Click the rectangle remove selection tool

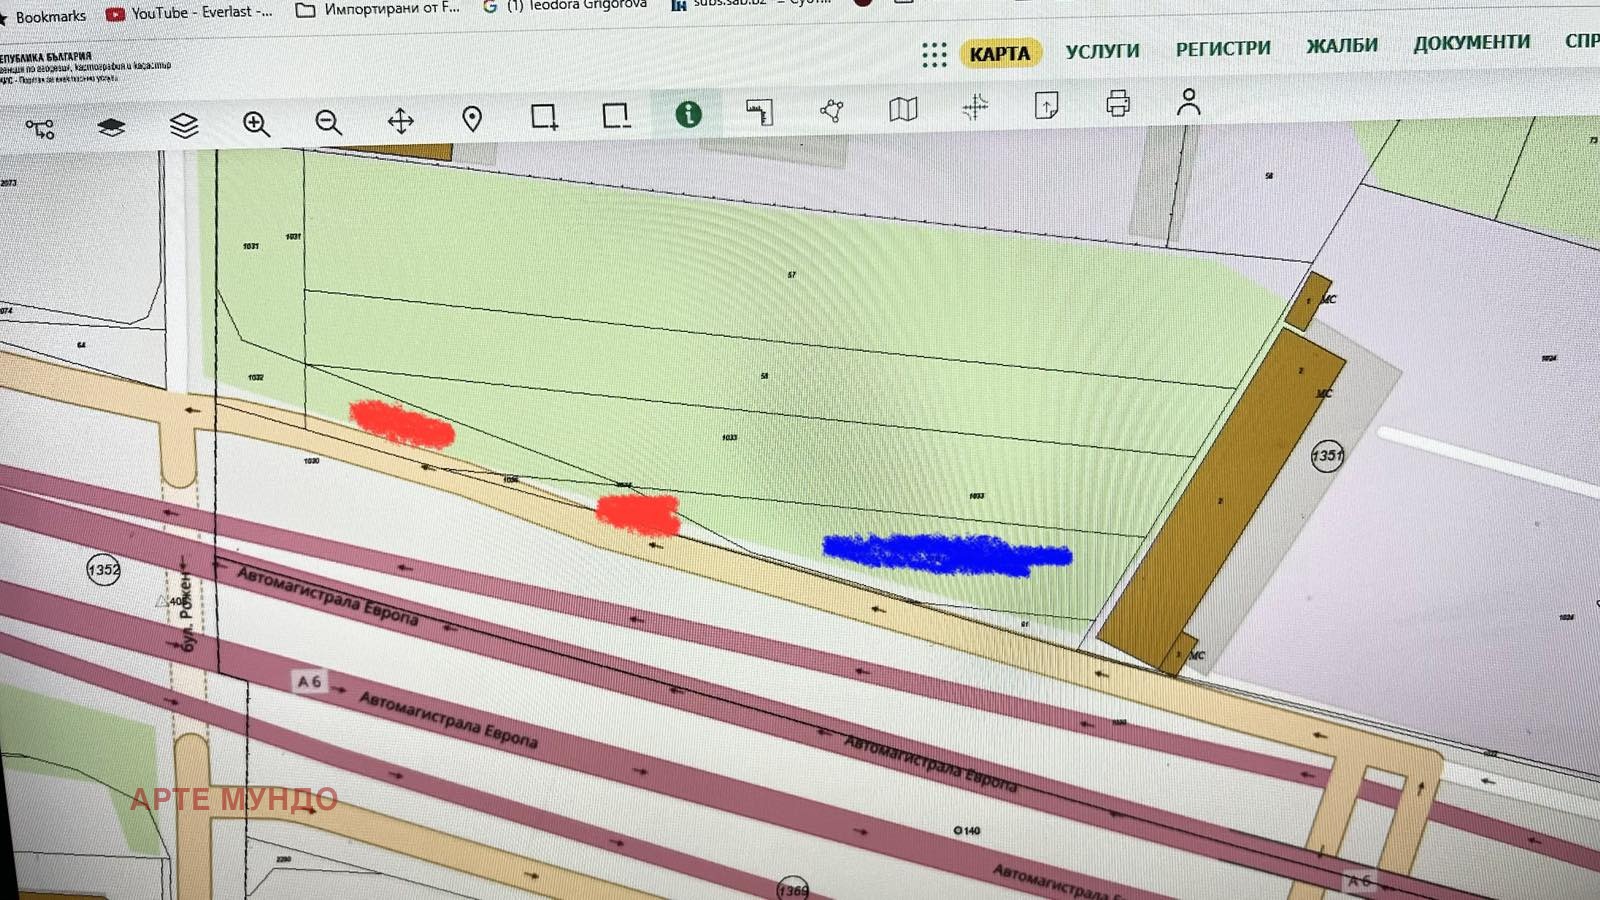tap(616, 116)
